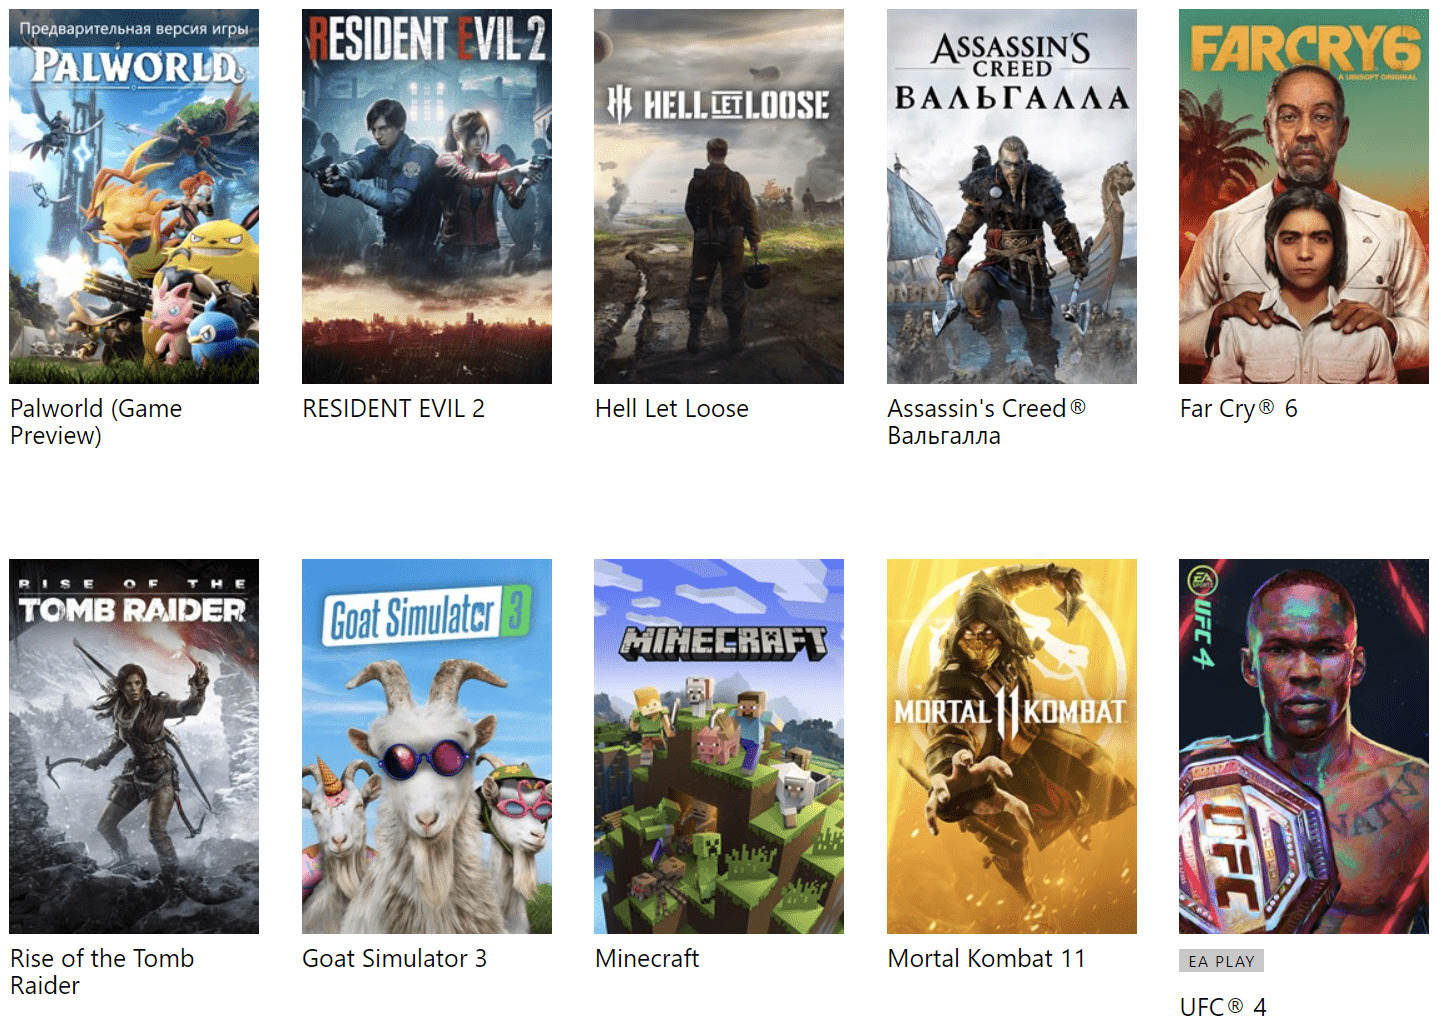Screen dimensions: 1444x1036
Task: Click the 'Minecraft' title text
Action: (x=647, y=959)
